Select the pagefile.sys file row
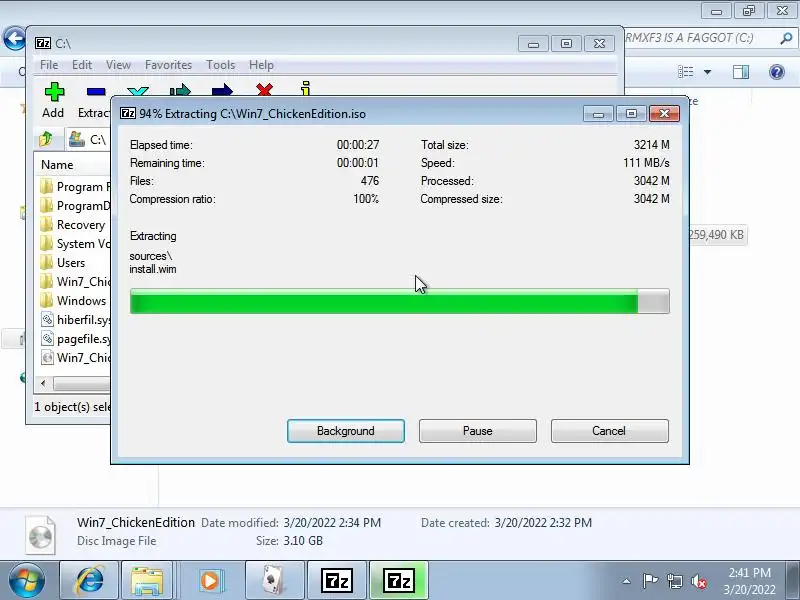Screen dimensions: 800x600 pyautogui.click(x=74, y=339)
